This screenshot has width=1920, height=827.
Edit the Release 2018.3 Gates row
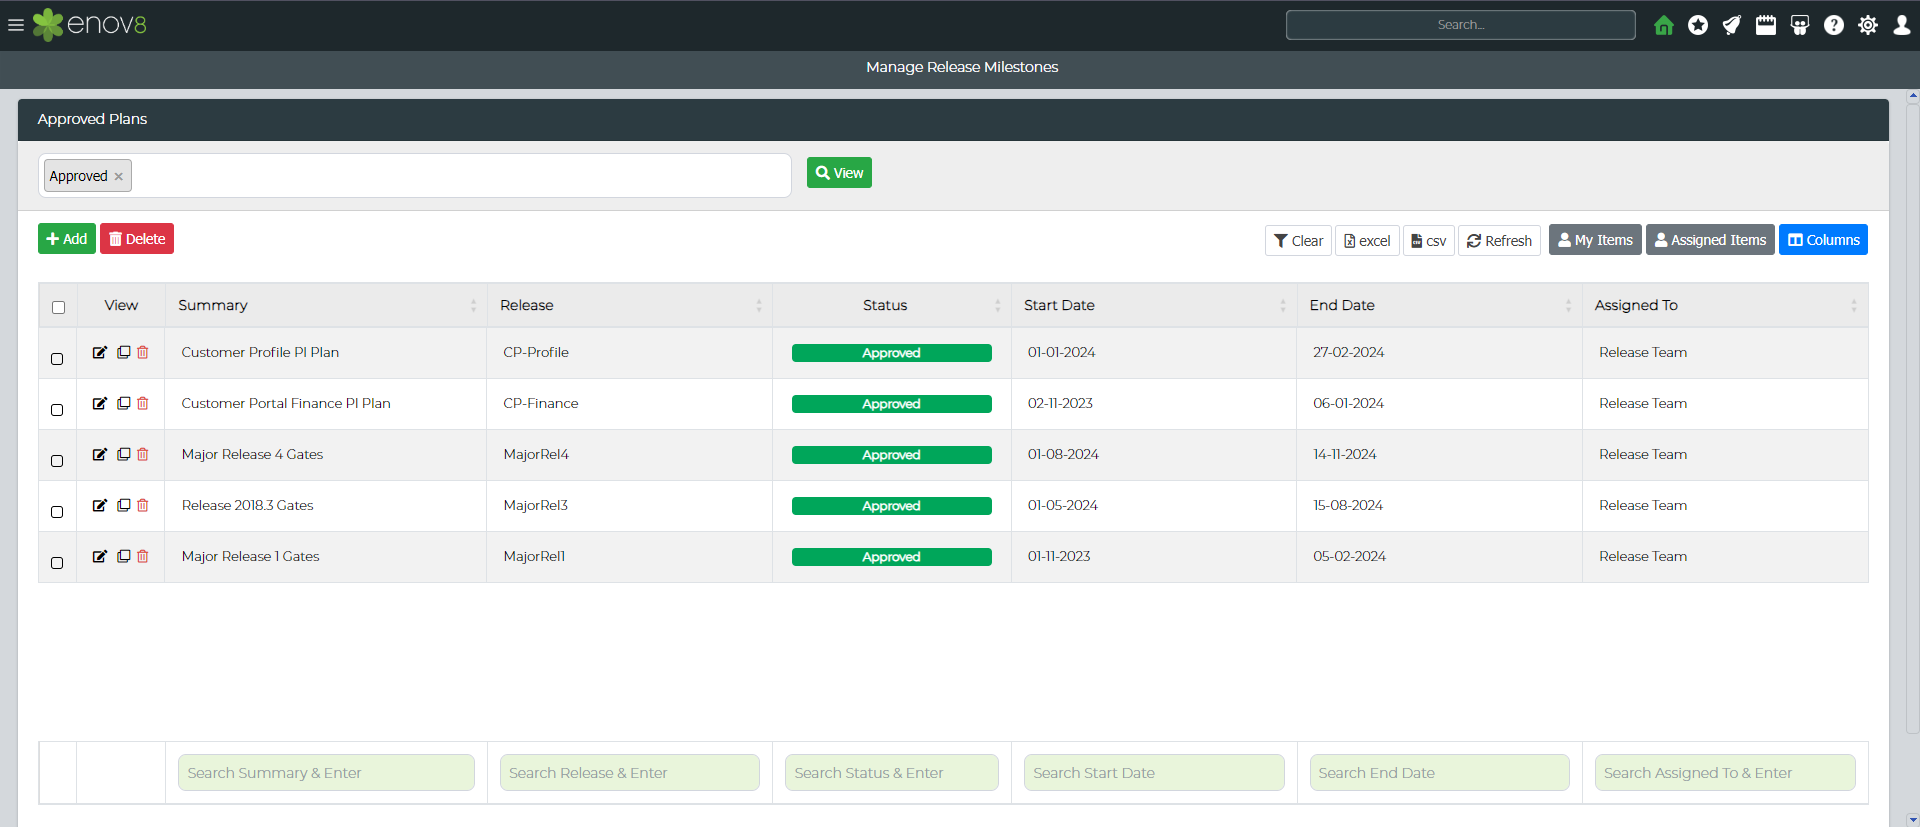pos(100,505)
